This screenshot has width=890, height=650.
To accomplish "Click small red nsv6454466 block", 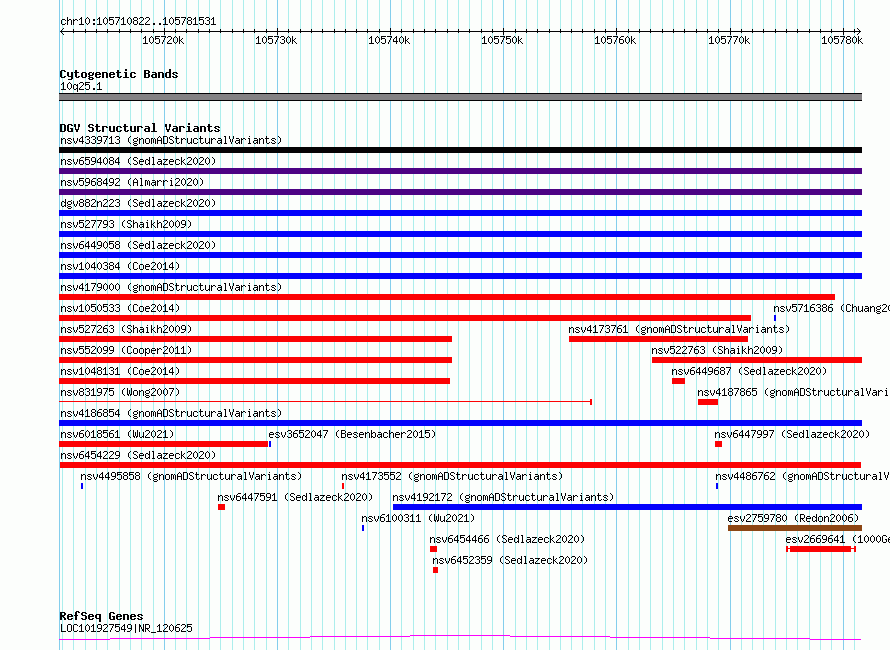I will tap(434, 549).
